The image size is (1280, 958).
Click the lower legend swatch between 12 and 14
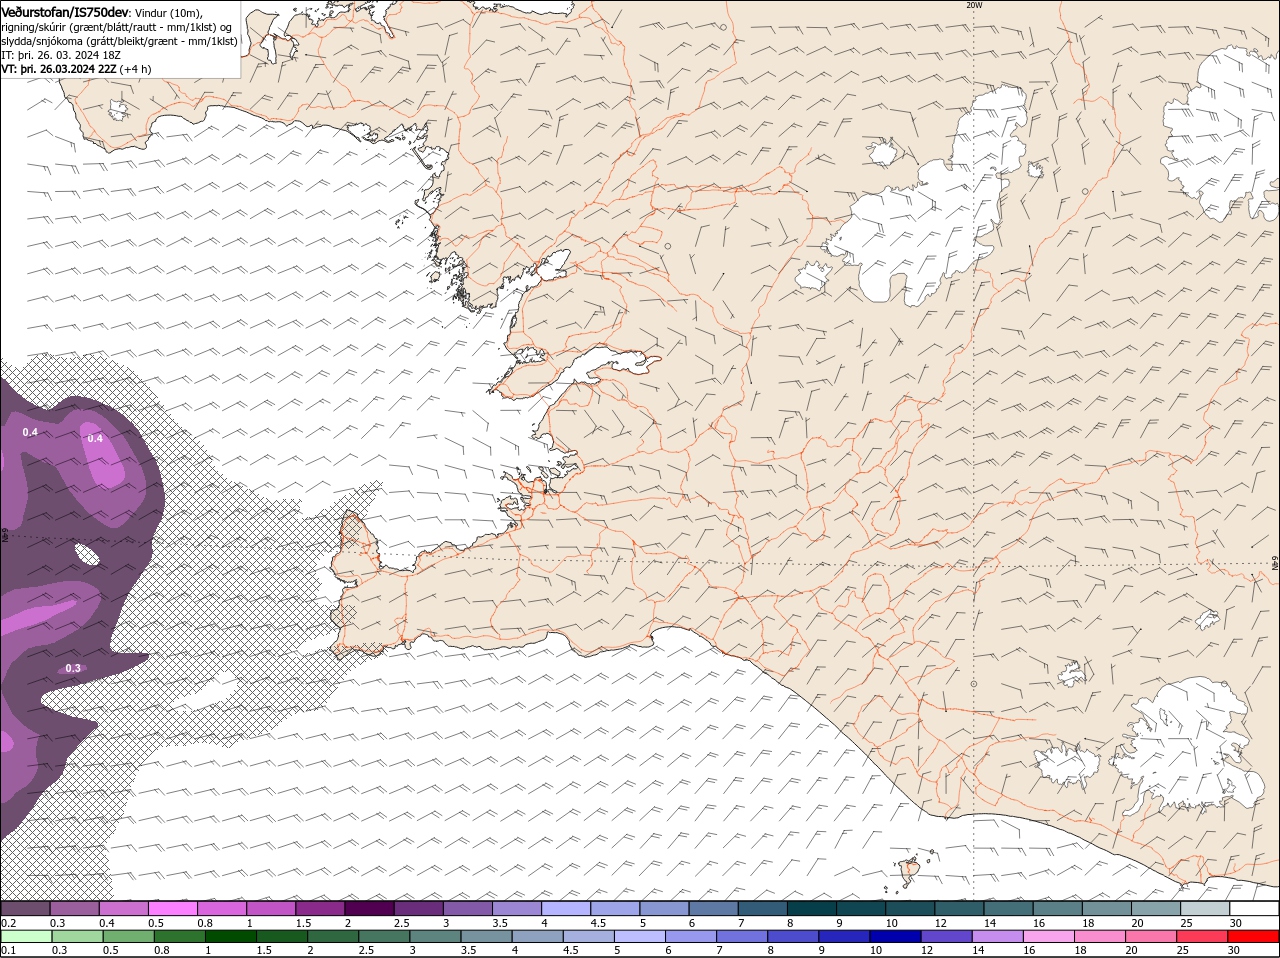click(946, 936)
